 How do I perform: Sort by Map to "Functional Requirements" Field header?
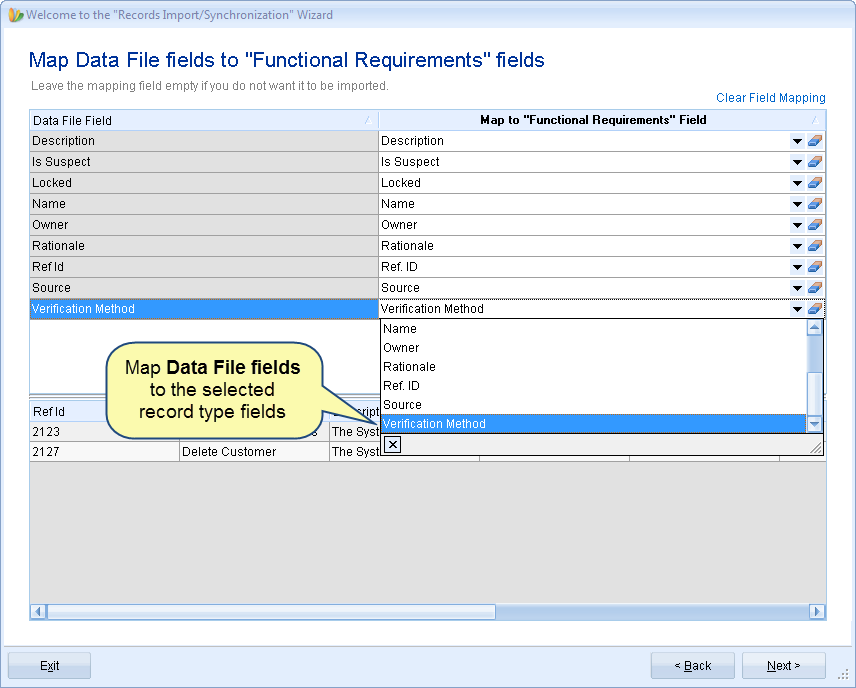tap(602, 120)
